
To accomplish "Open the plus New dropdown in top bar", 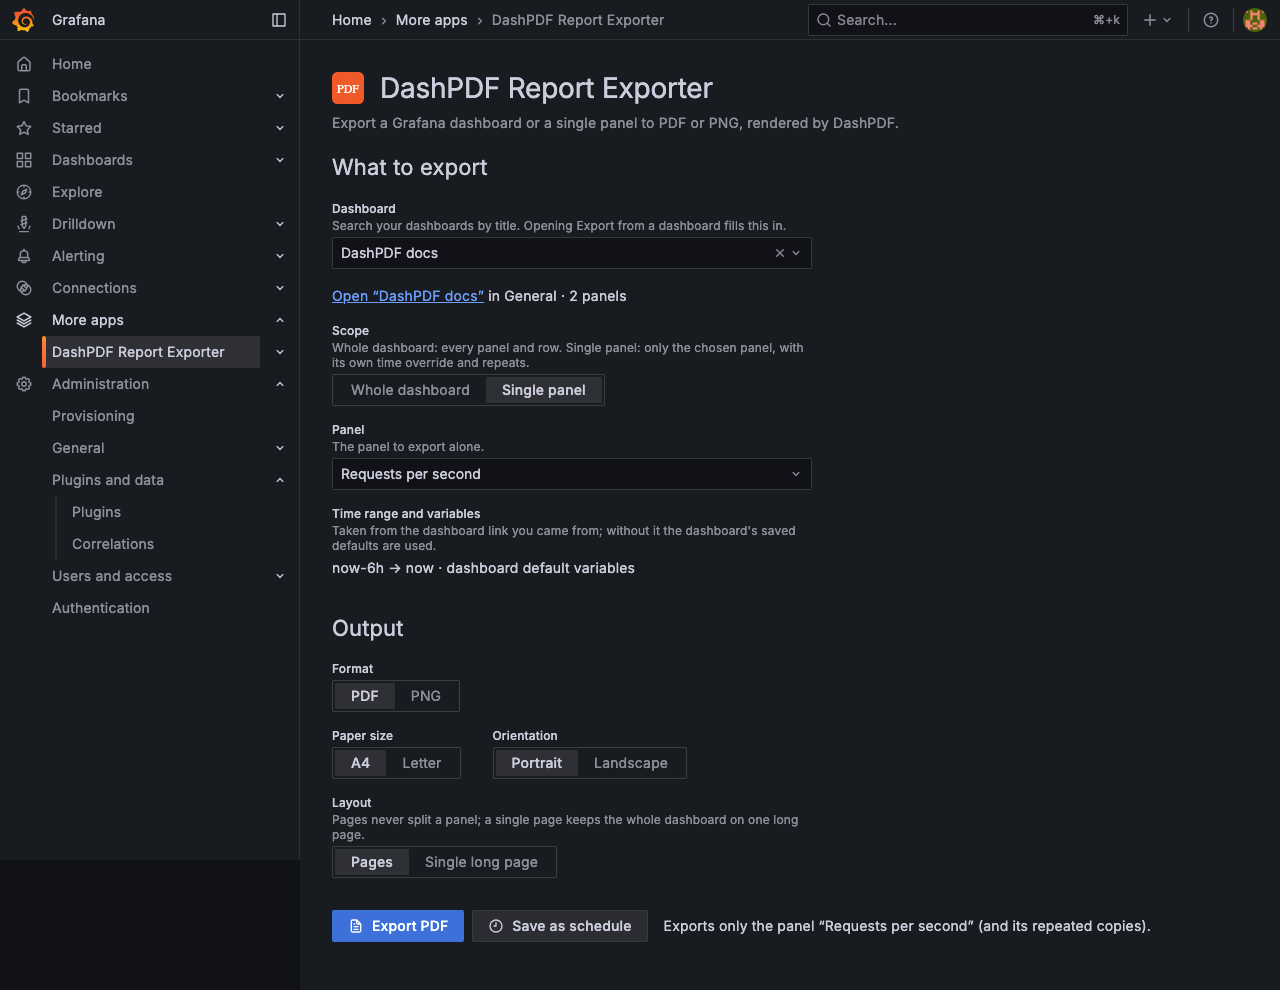I will tap(1157, 20).
